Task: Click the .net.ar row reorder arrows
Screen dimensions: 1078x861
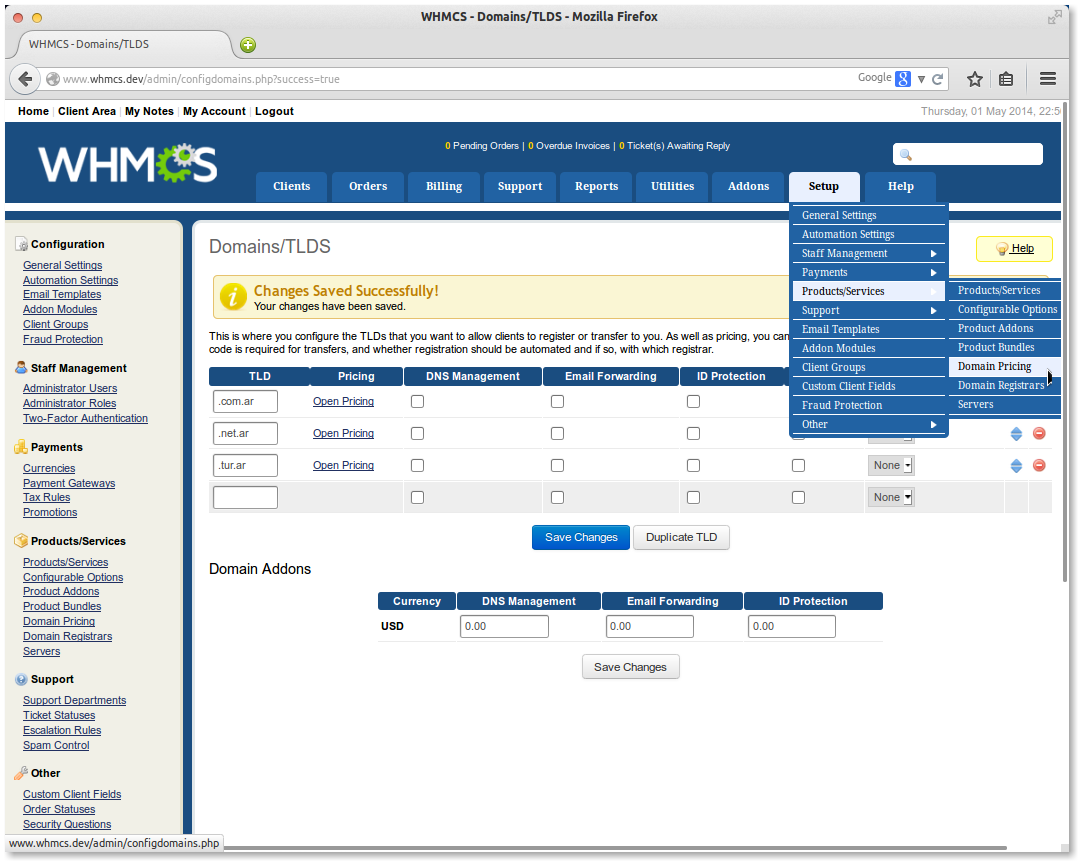Action: tap(1016, 434)
